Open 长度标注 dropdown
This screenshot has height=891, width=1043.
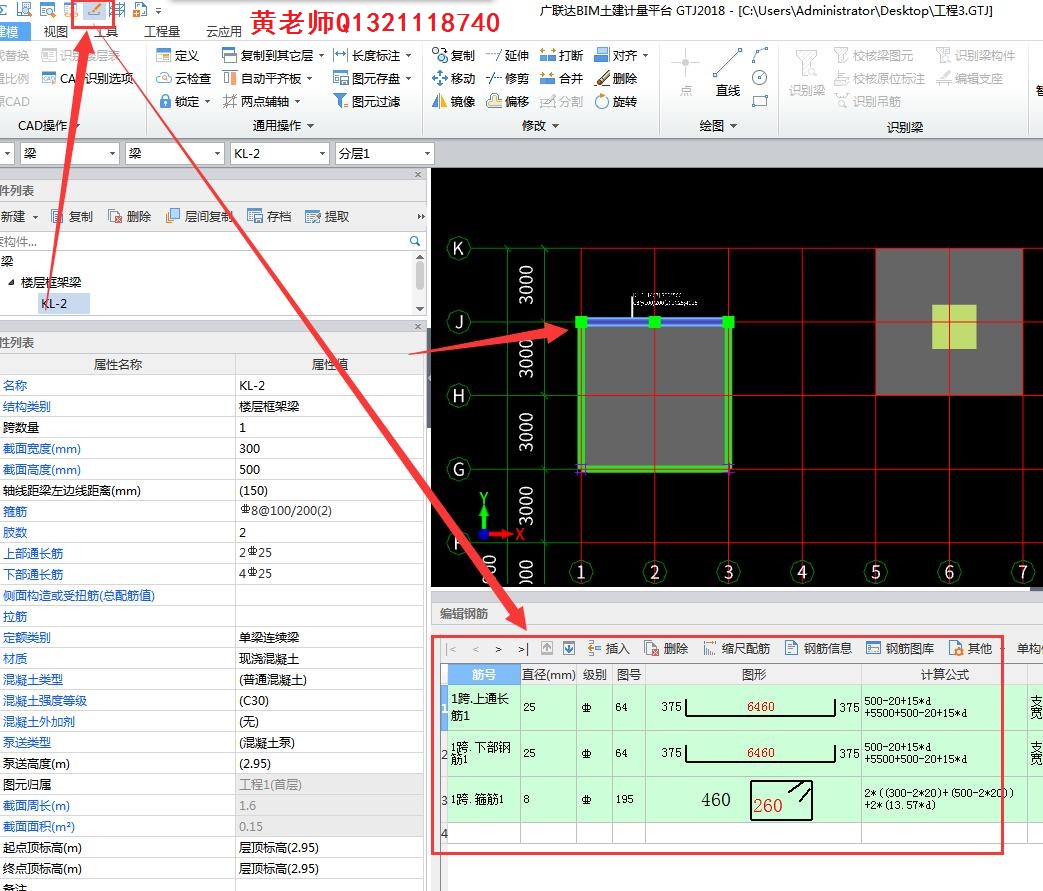coord(408,55)
